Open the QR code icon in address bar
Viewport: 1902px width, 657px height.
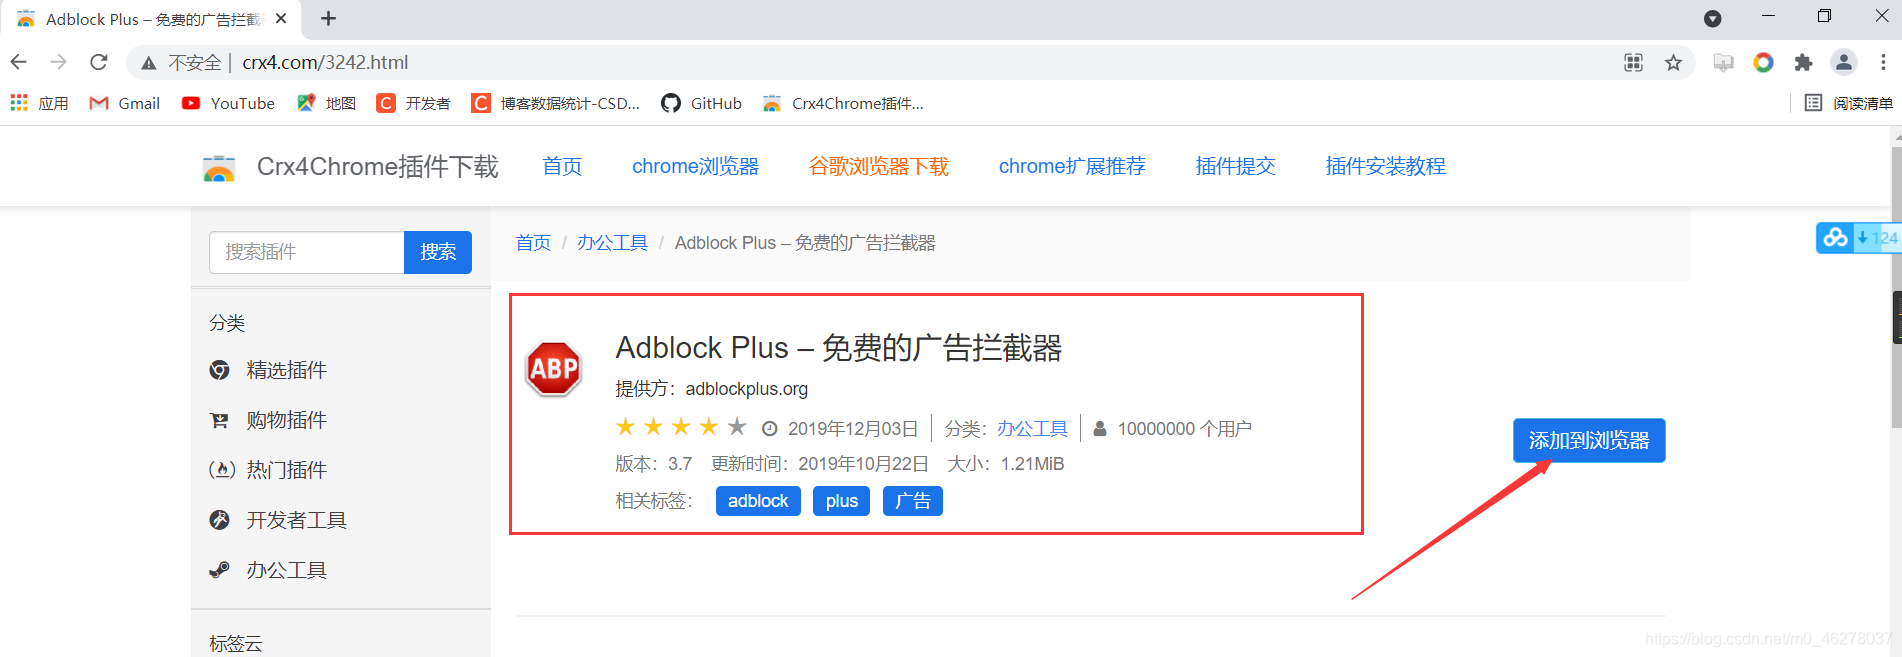point(1634,63)
